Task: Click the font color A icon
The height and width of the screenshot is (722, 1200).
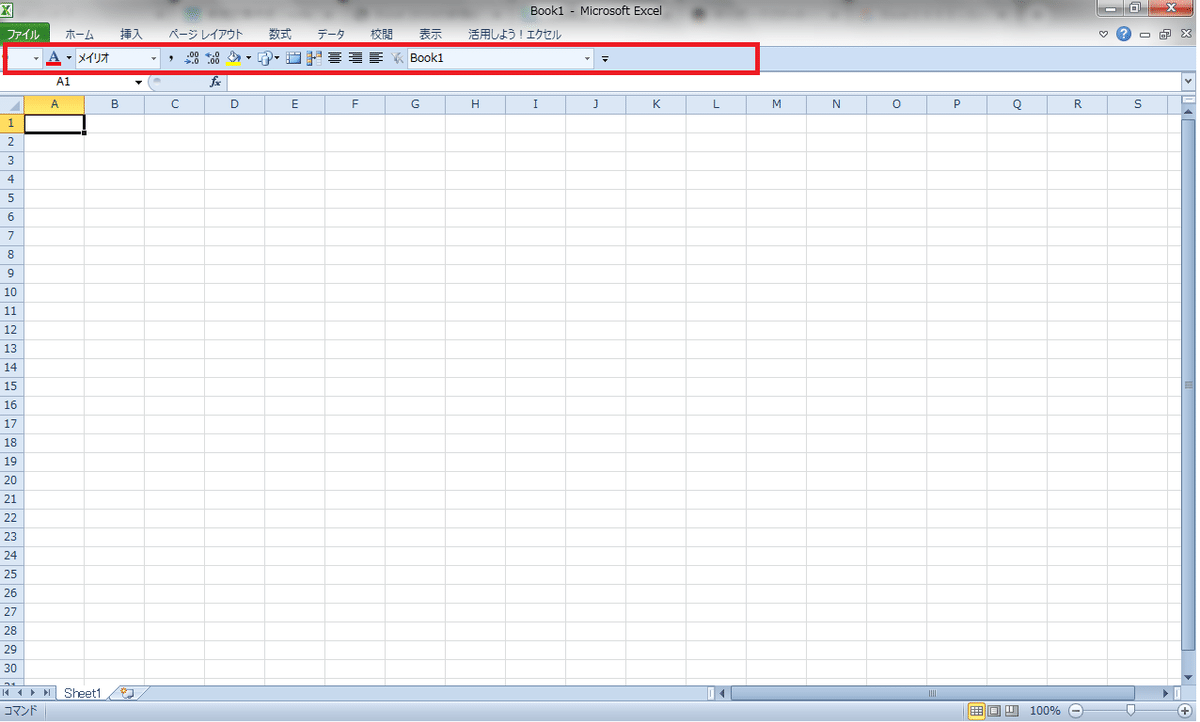Action: point(54,58)
